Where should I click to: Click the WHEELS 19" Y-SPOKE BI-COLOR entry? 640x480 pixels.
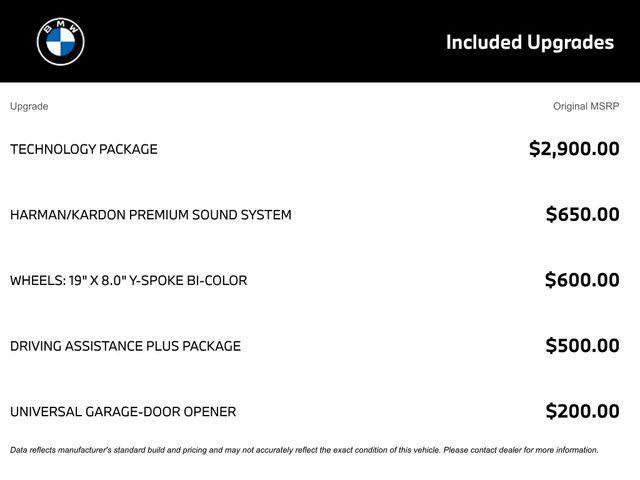pos(128,280)
